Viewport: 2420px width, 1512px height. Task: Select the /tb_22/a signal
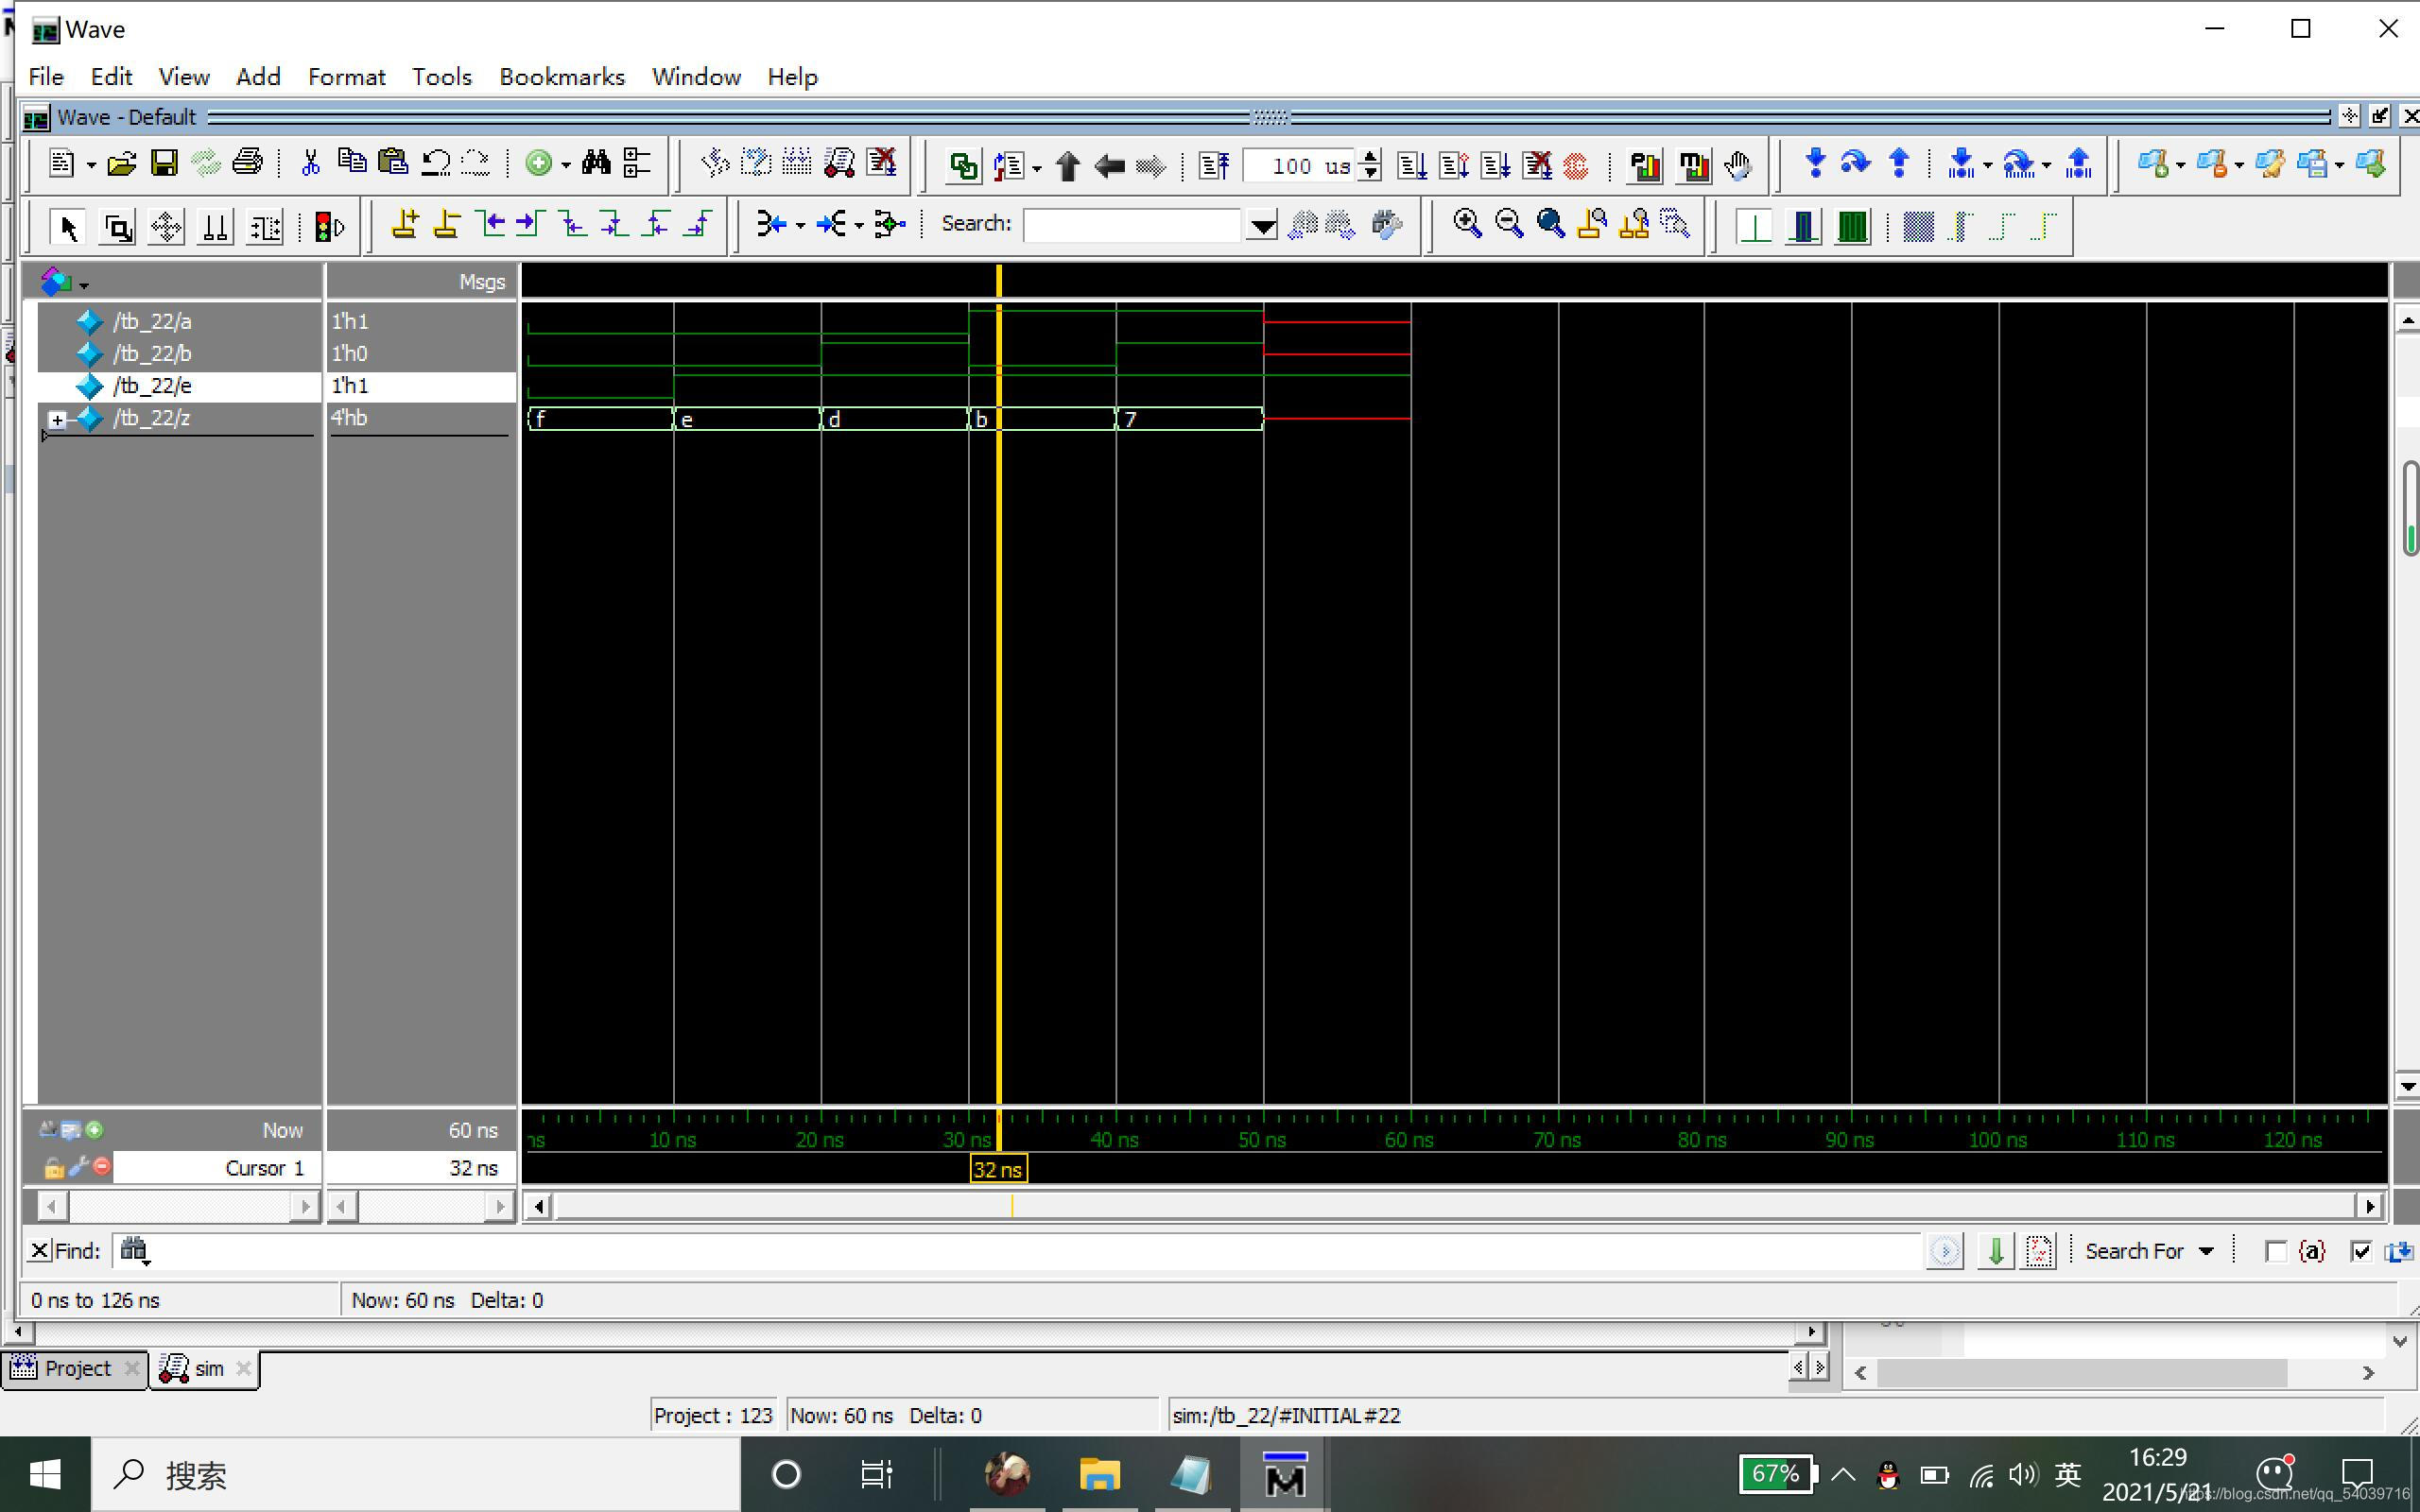[152, 321]
